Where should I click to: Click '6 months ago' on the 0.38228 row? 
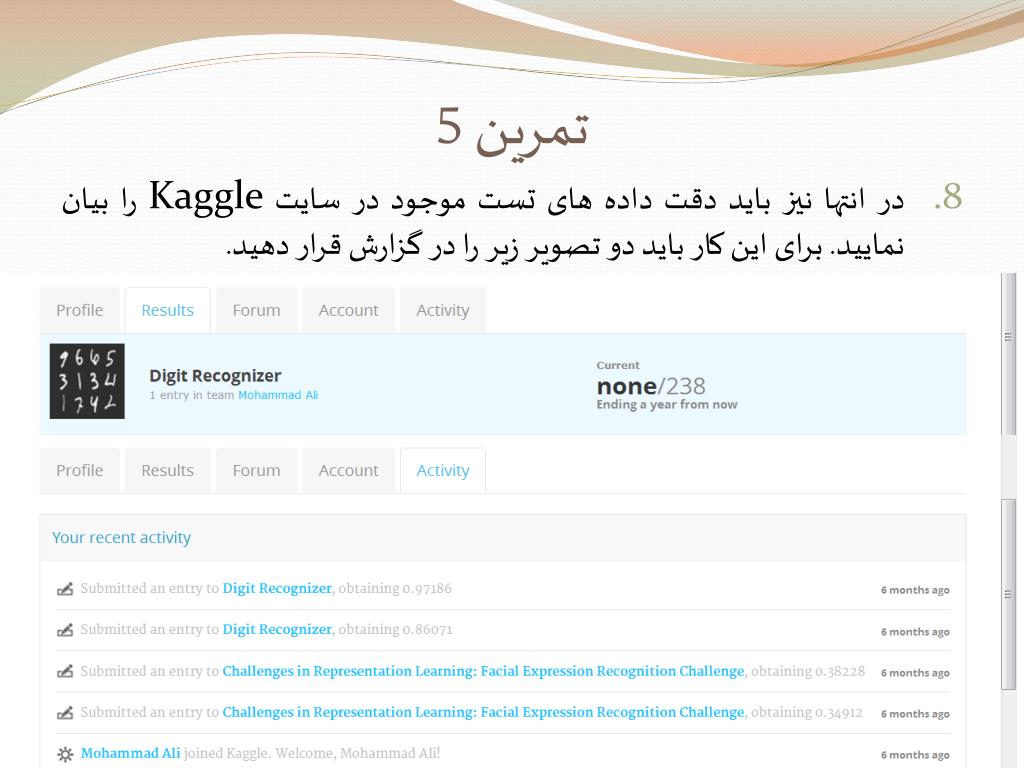[915, 673]
